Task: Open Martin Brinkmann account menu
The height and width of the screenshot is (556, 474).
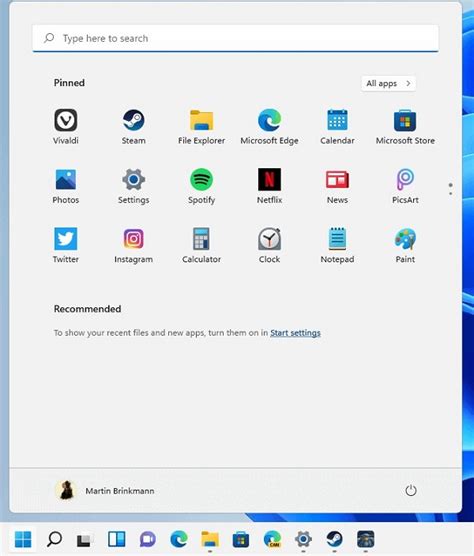Action: point(105,491)
